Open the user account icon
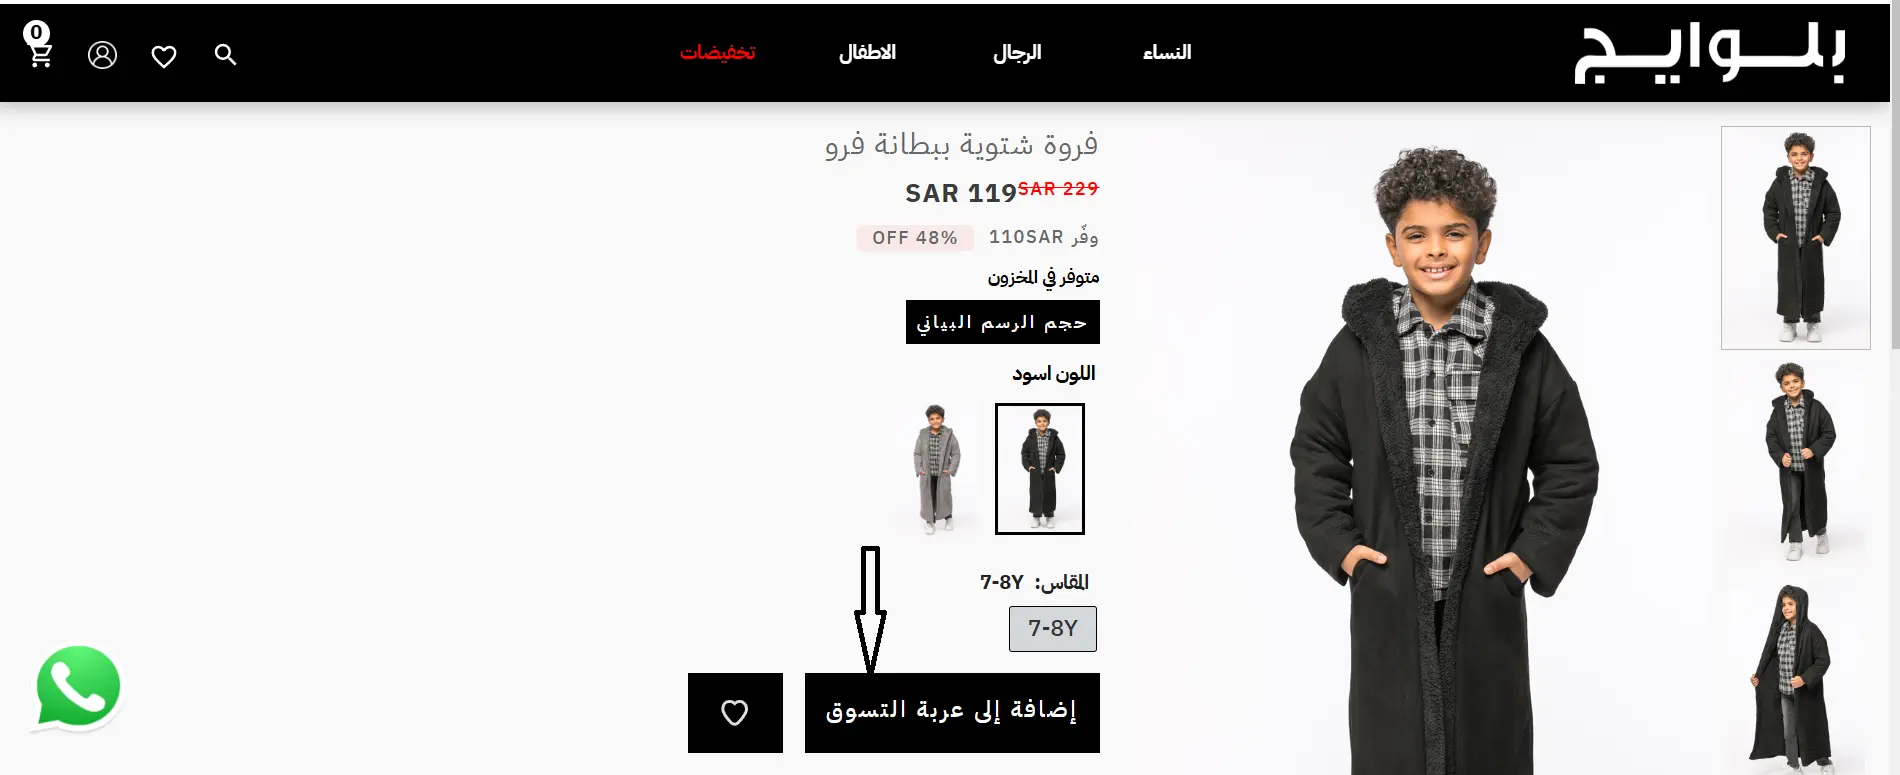The height and width of the screenshot is (775, 1900). [102, 55]
